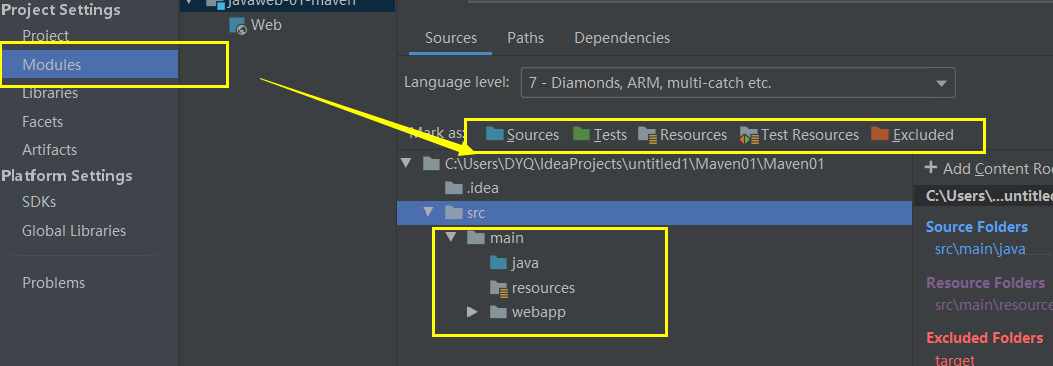Switch to the Paths tab

point(525,38)
